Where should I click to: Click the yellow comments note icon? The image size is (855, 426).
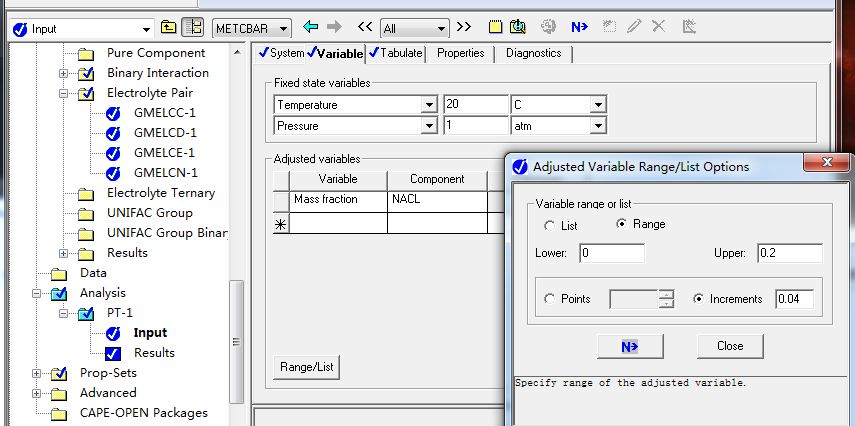click(495, 28)
